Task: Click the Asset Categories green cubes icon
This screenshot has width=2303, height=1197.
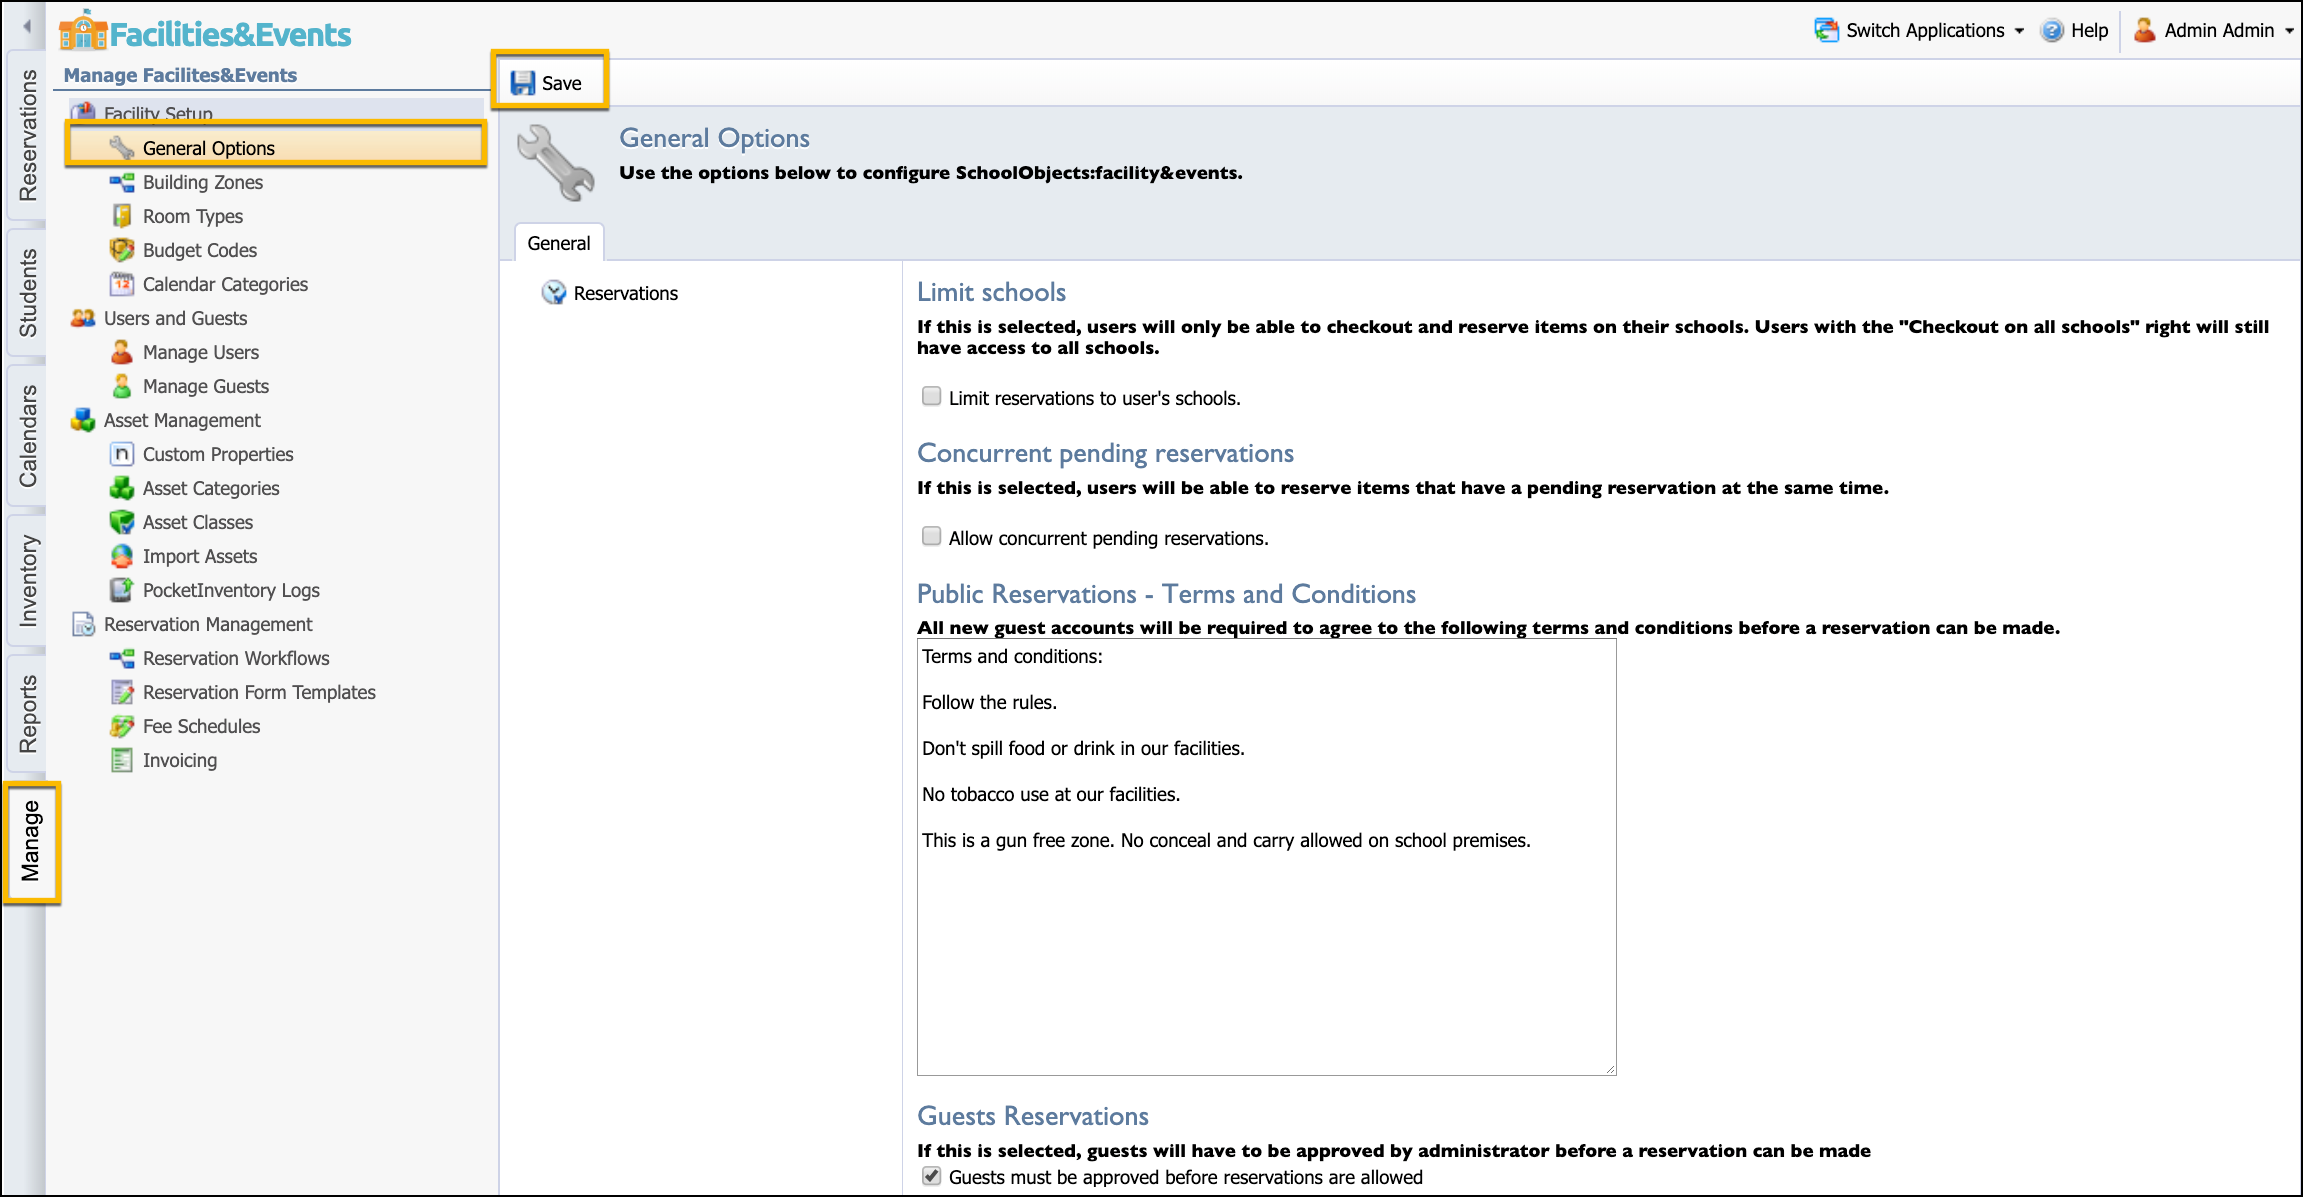Action: 122,488
